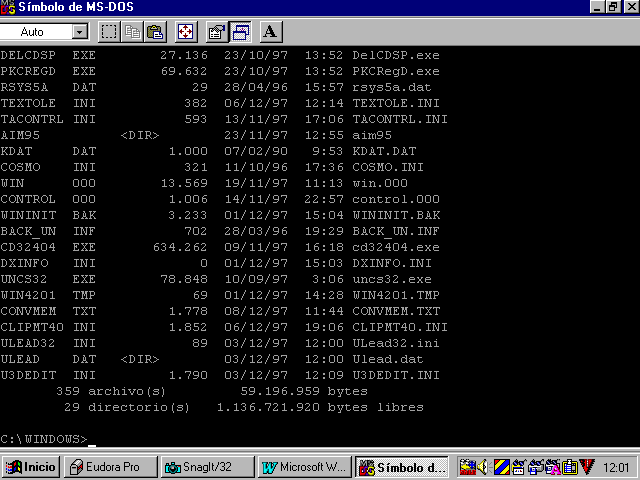Select the Símbolo de MS-DOS taskbar button
The width and height of the screenshot is (640, 480).
point(402,467)
